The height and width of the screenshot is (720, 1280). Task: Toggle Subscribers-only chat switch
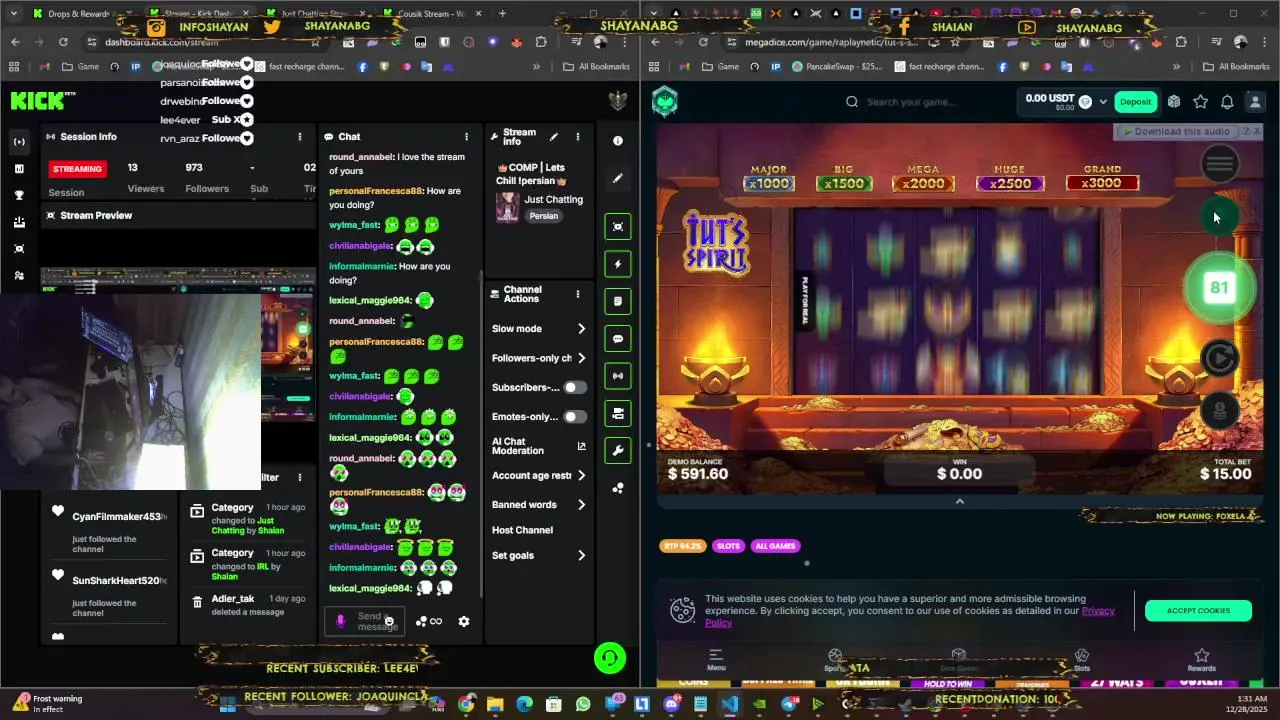tap(575, 388)
